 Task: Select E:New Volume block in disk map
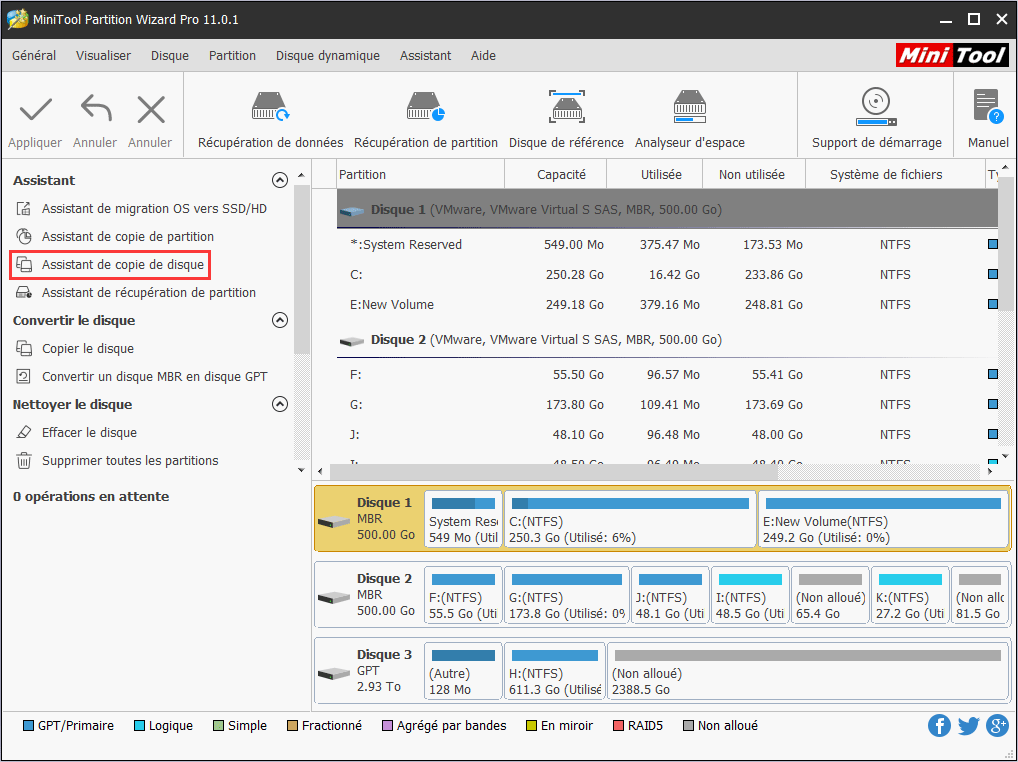point(883,519)
